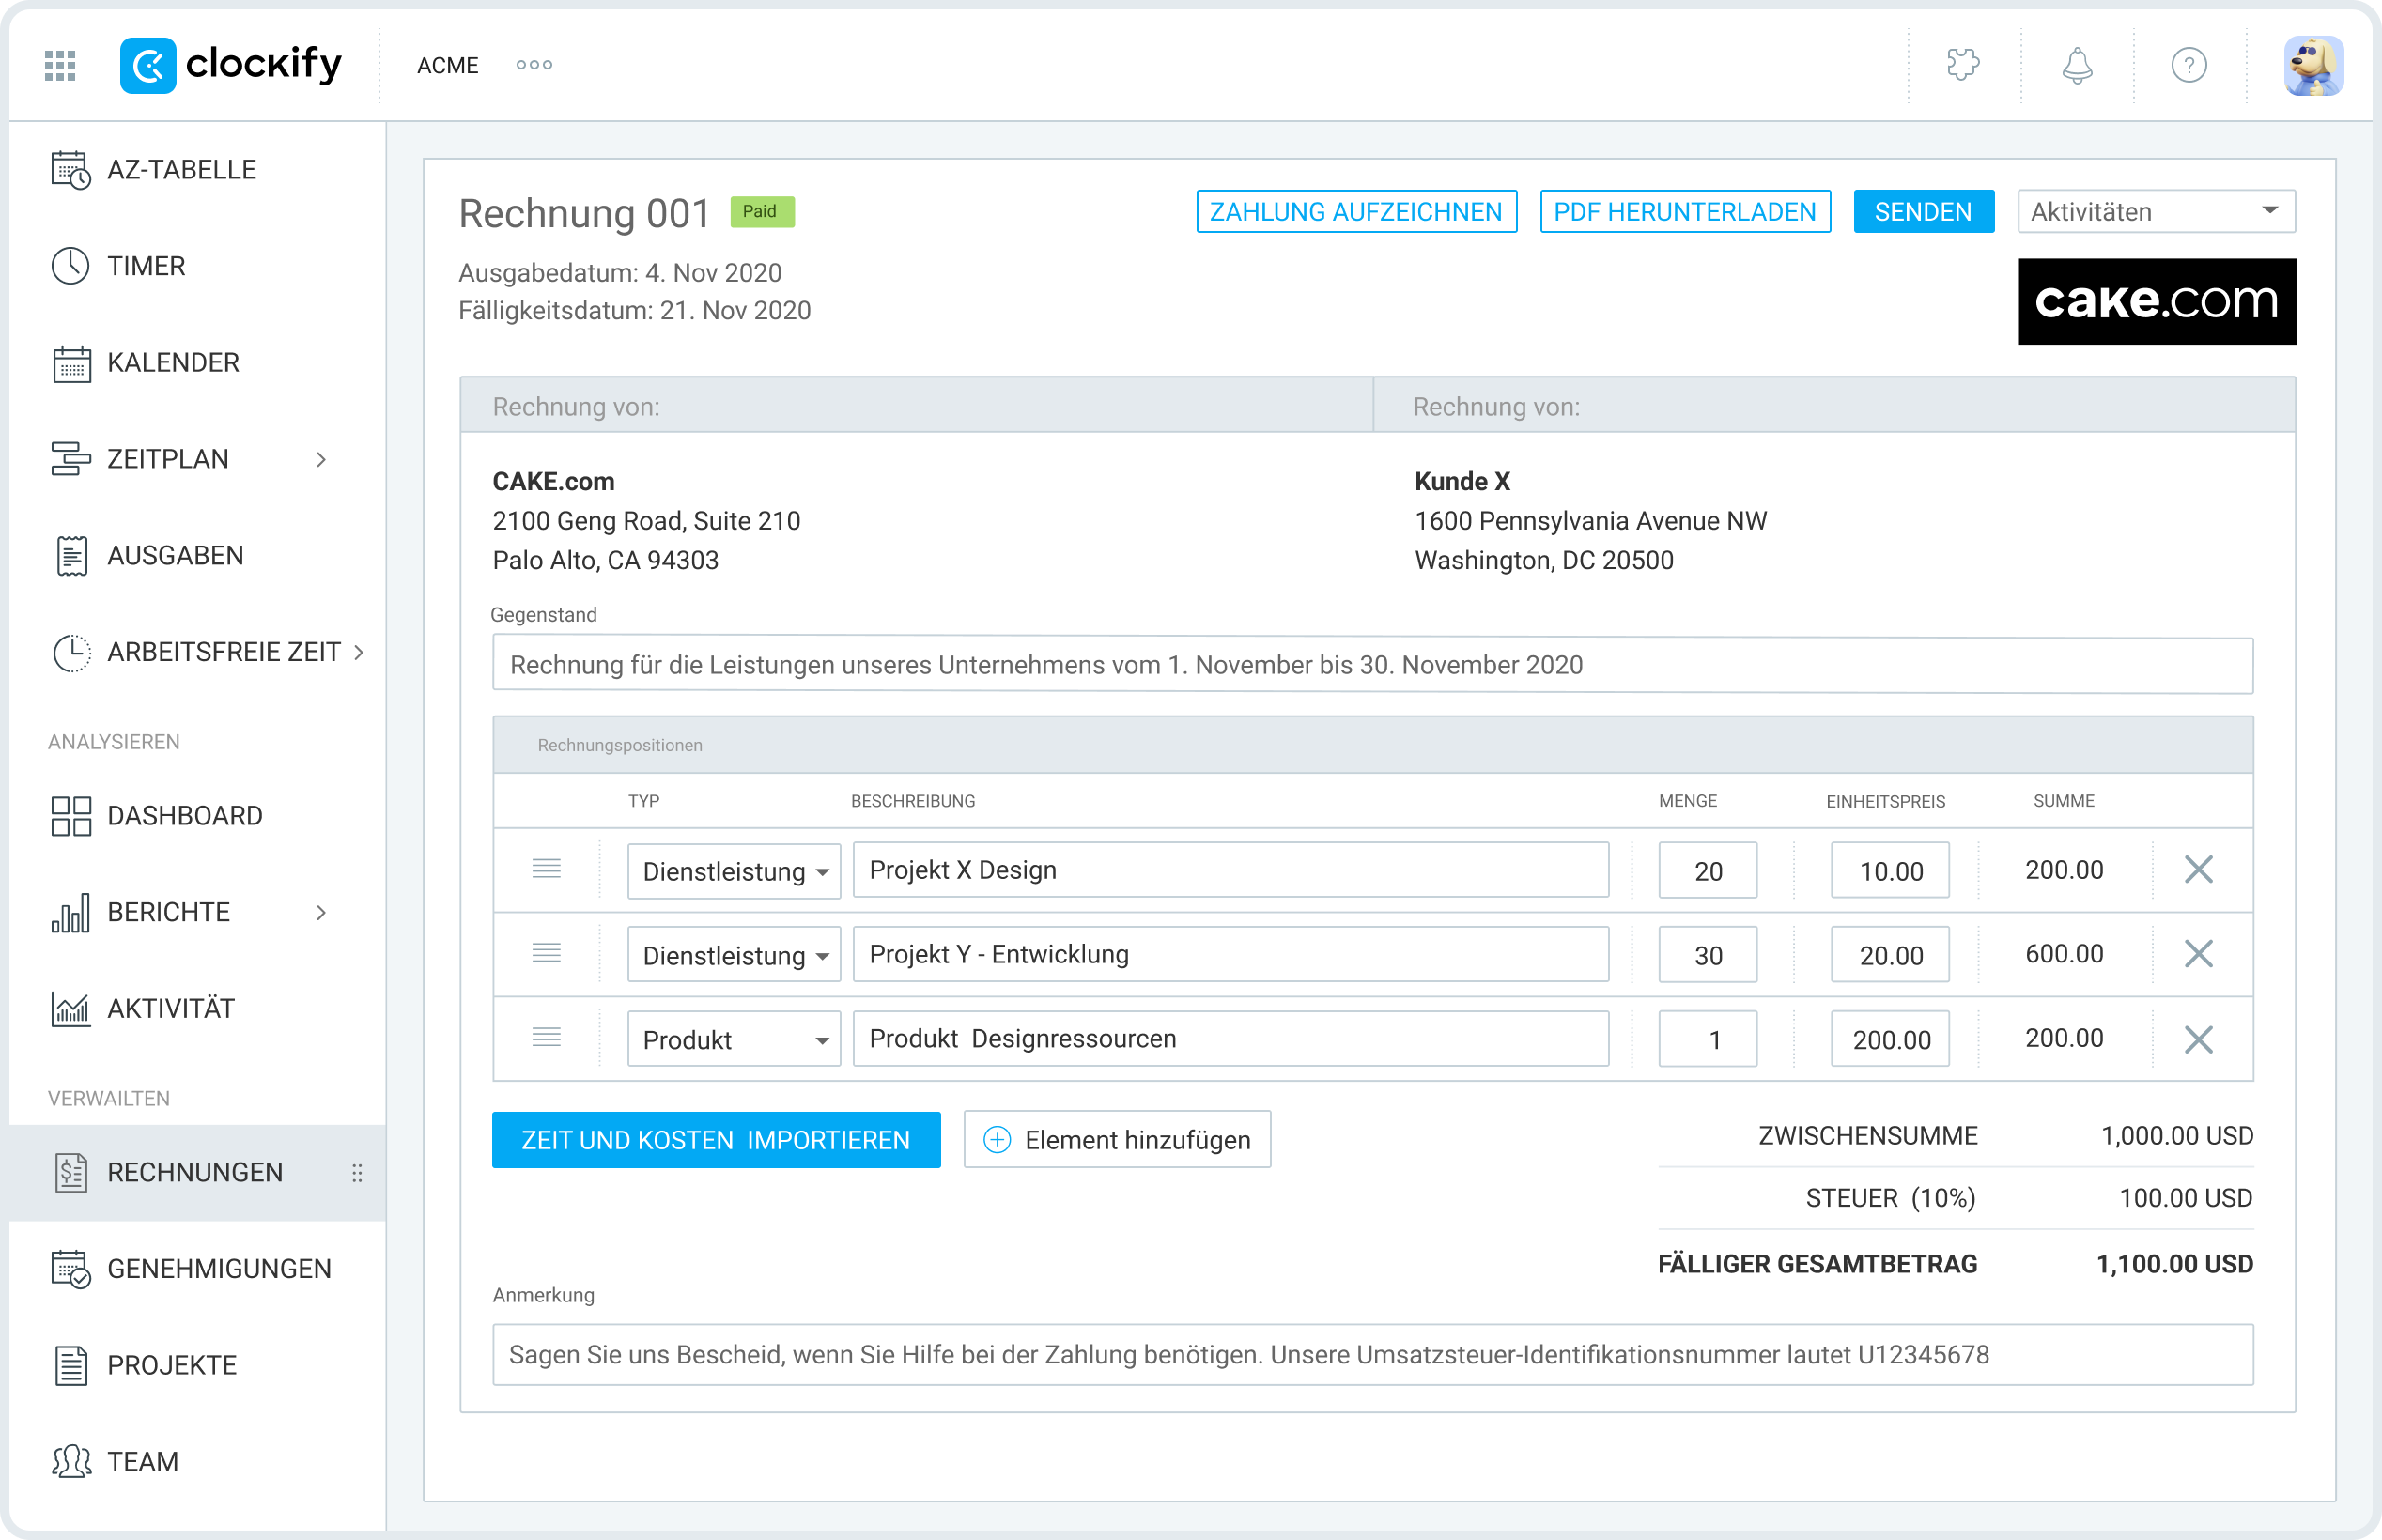
Task: Click the Menge field showing 30
Action: (x=1707, y=954)
